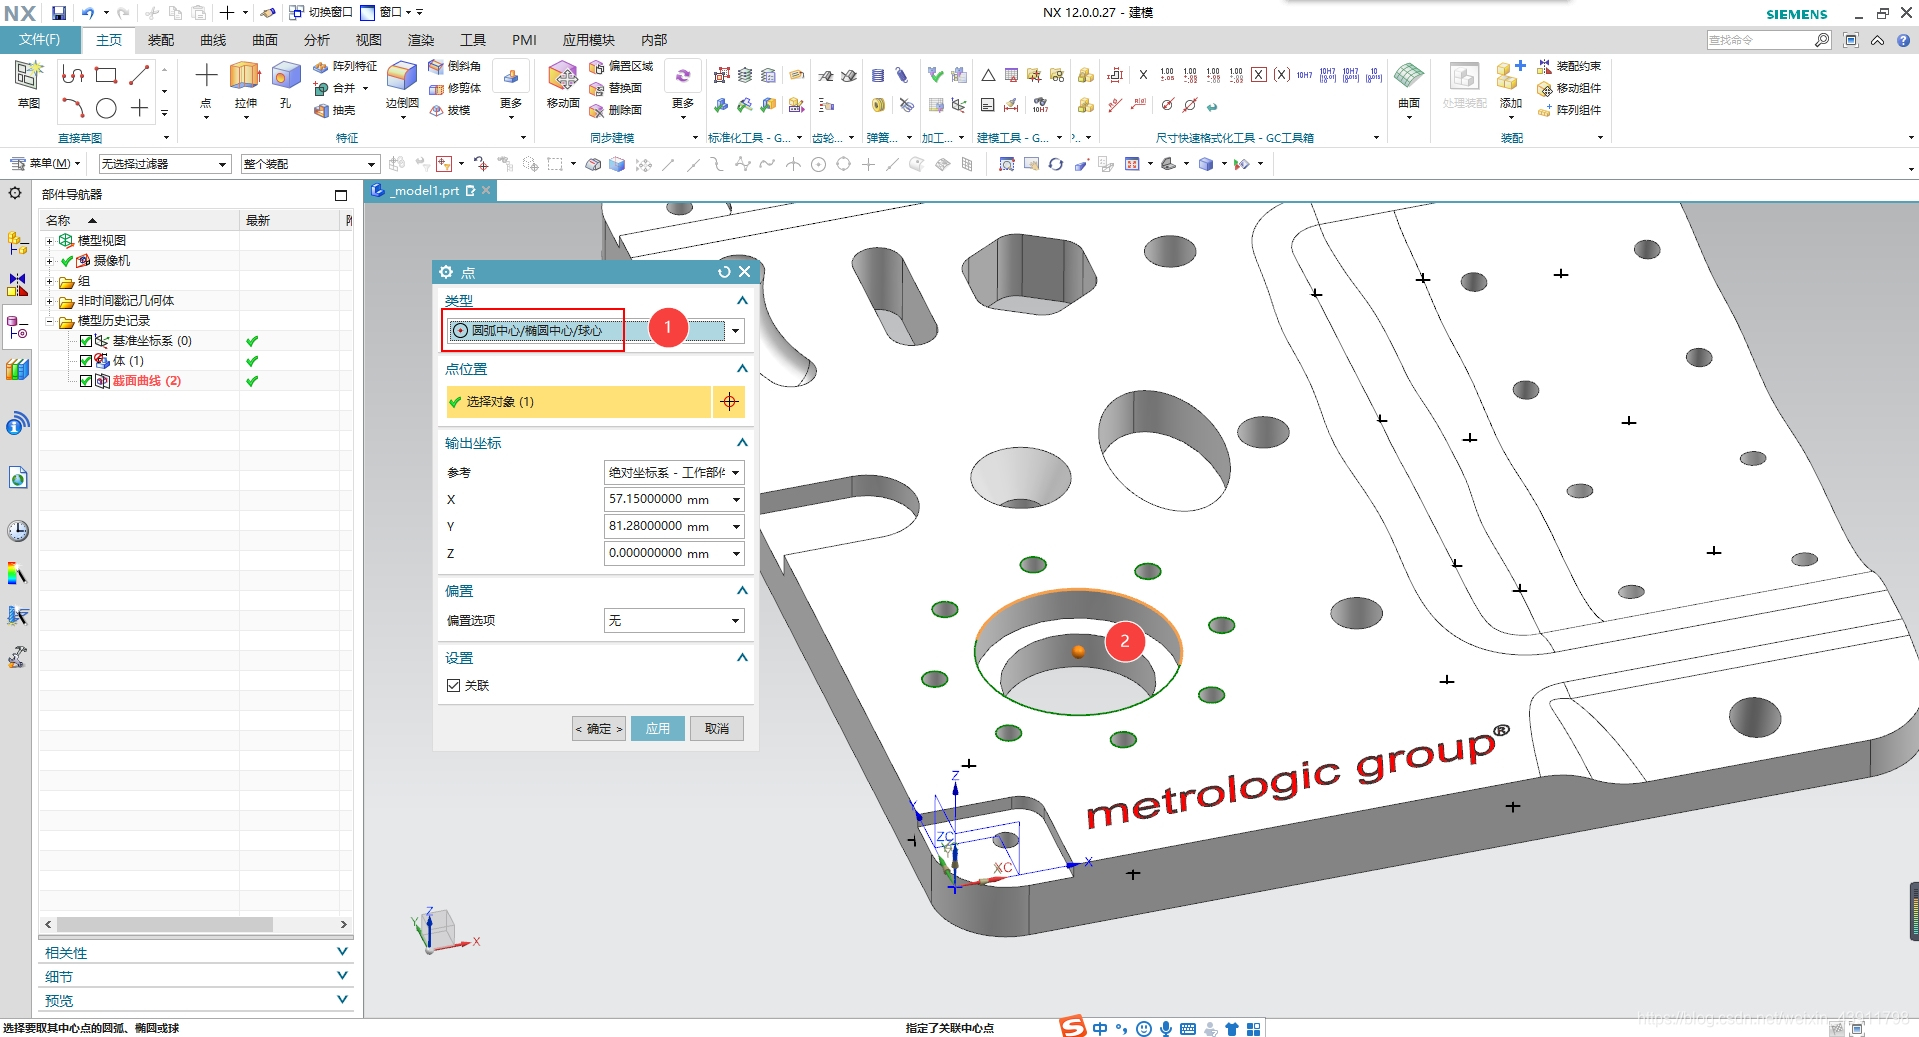Click the 取消 (Cancel) button
Image resolution: width=1919 pixels, height=1037 pixels.
tap(717, 729)
